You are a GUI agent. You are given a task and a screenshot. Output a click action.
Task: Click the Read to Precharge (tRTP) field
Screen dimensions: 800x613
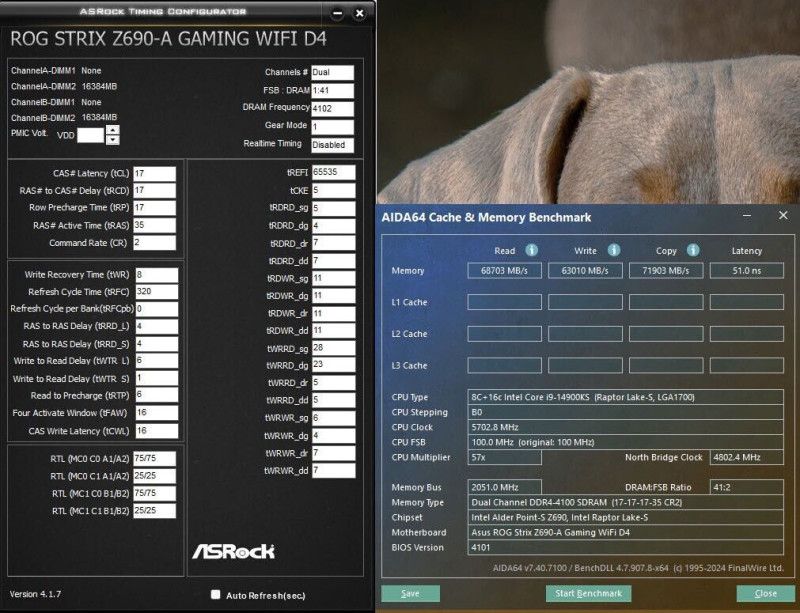click(x=157, y=395)
